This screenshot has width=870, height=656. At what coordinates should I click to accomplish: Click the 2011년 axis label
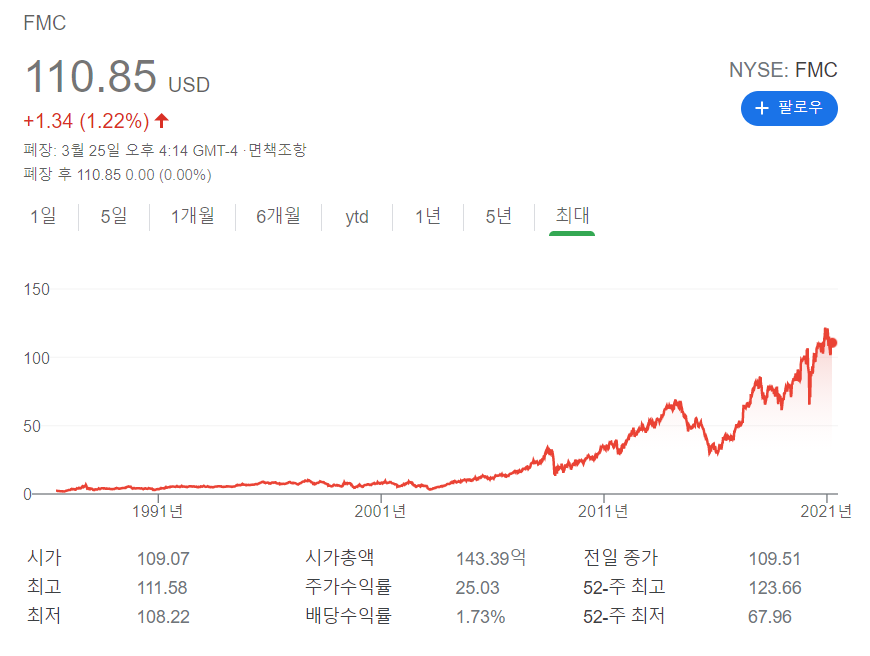tap(603, 512)
